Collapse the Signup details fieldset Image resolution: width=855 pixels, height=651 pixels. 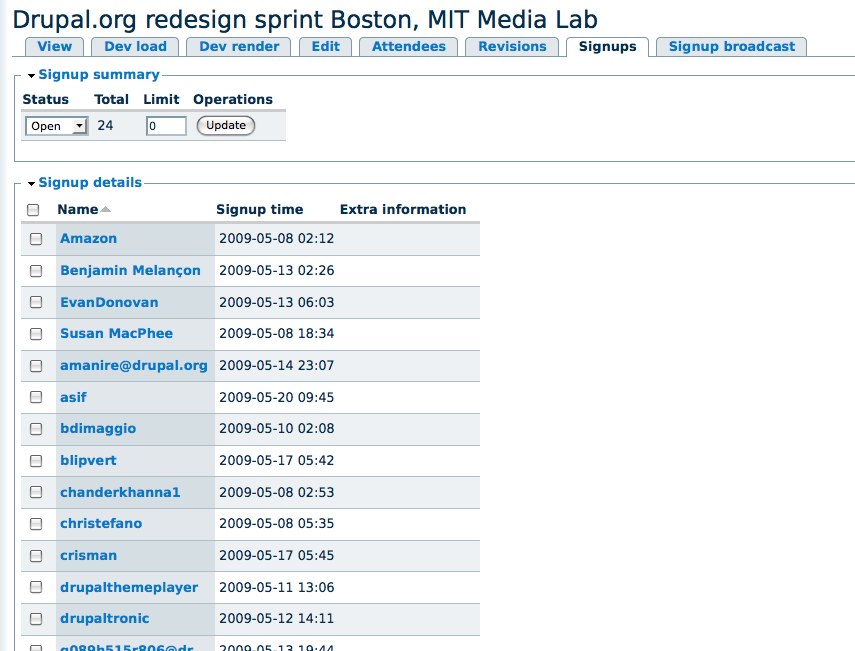(x=89, y=183)
